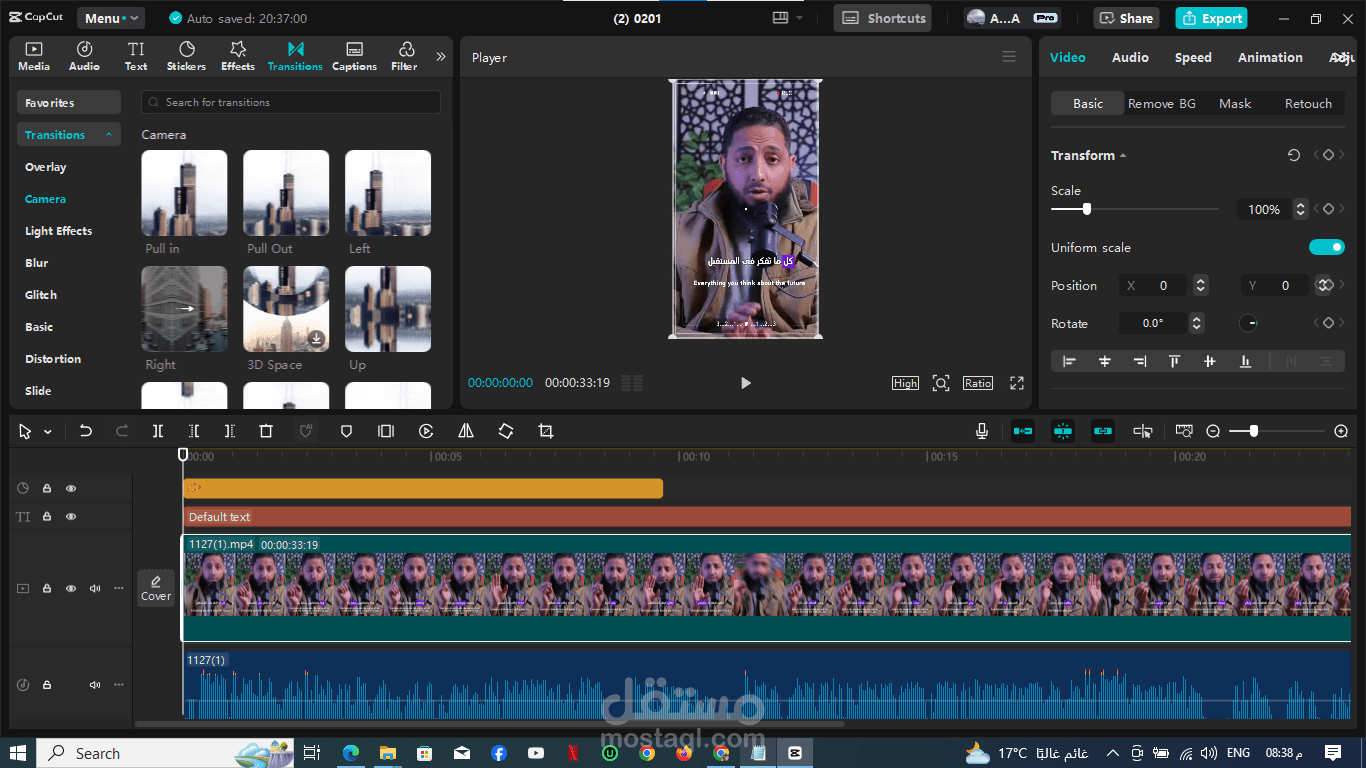1366x768 pixels.
Task: Open fullscreen preview in the player
Action: click(x=1017, y=383)
